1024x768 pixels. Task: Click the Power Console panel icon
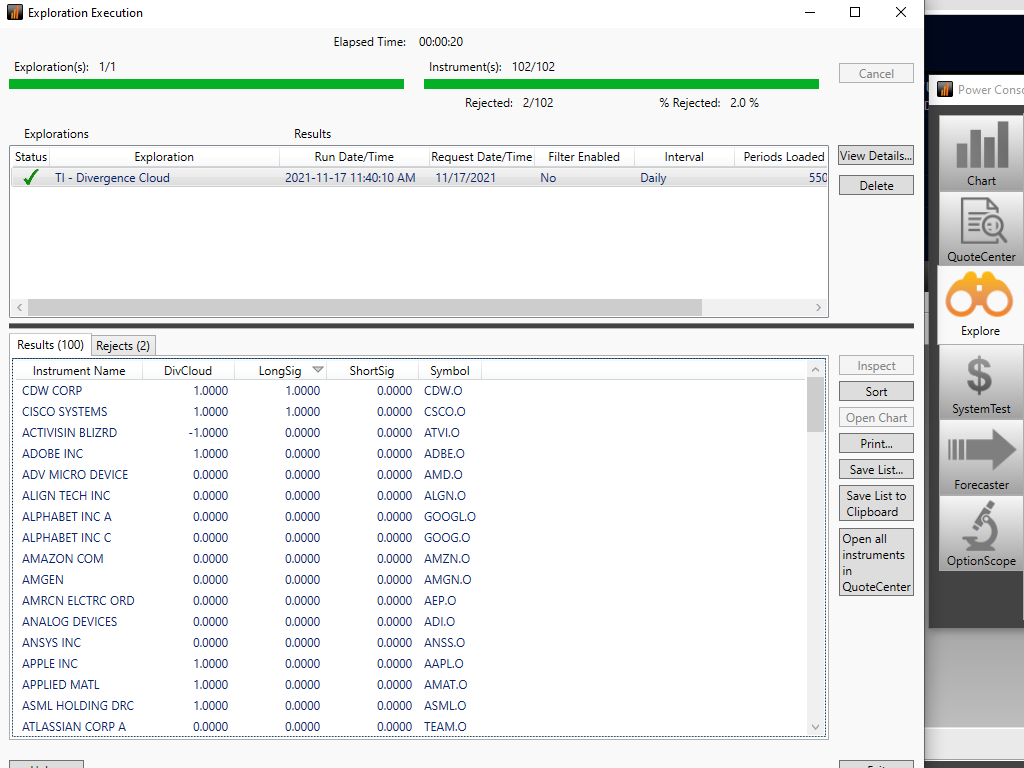(x=944, y=89)
